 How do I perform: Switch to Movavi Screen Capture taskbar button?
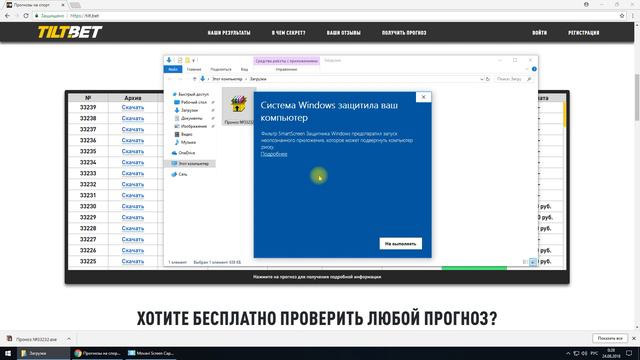click(150, 353)
